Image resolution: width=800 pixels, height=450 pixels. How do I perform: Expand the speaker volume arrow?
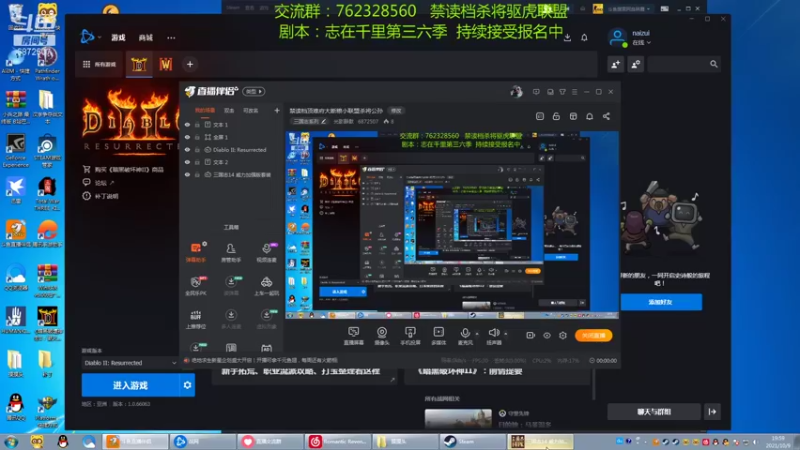(x=506, y=334)
